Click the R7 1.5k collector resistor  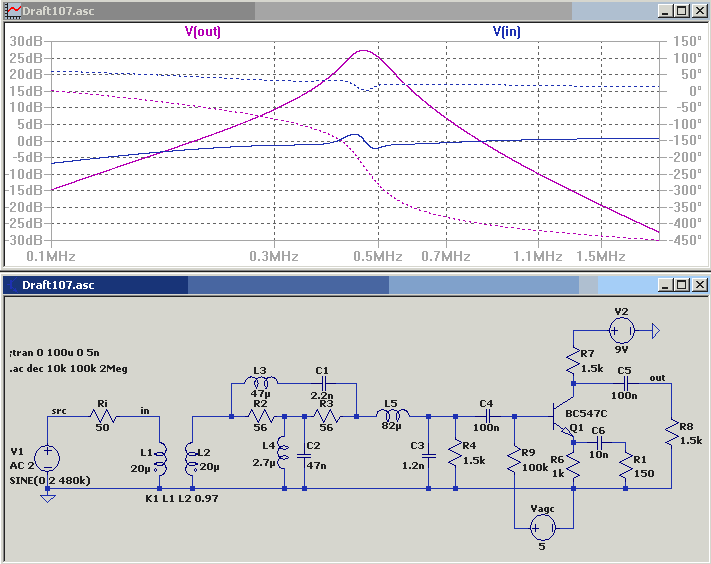coord(573,360)
